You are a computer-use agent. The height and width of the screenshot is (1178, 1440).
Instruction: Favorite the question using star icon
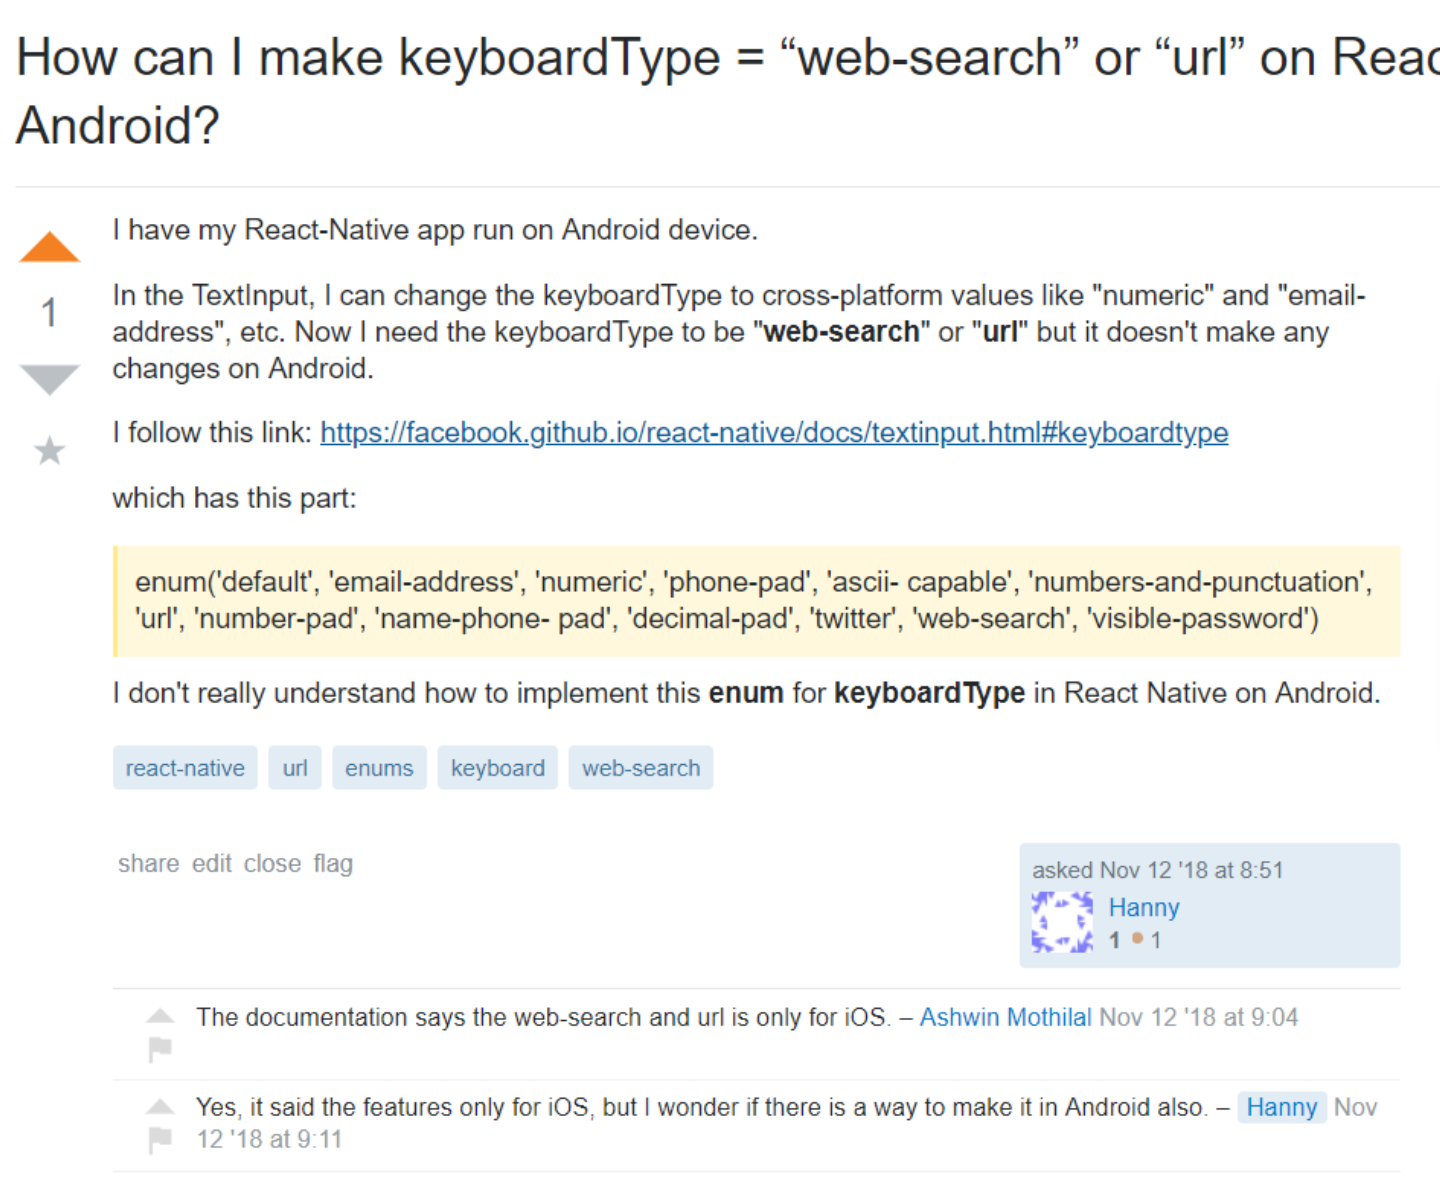pyautogui.click(x=49, y=451)
